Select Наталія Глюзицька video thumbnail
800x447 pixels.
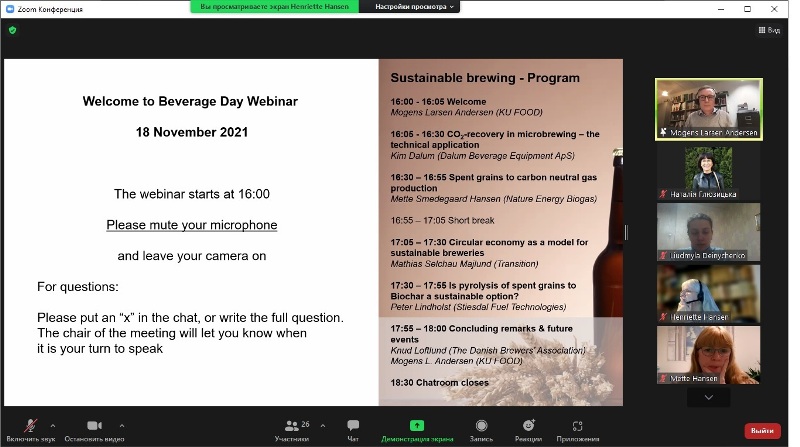(709, 170)
